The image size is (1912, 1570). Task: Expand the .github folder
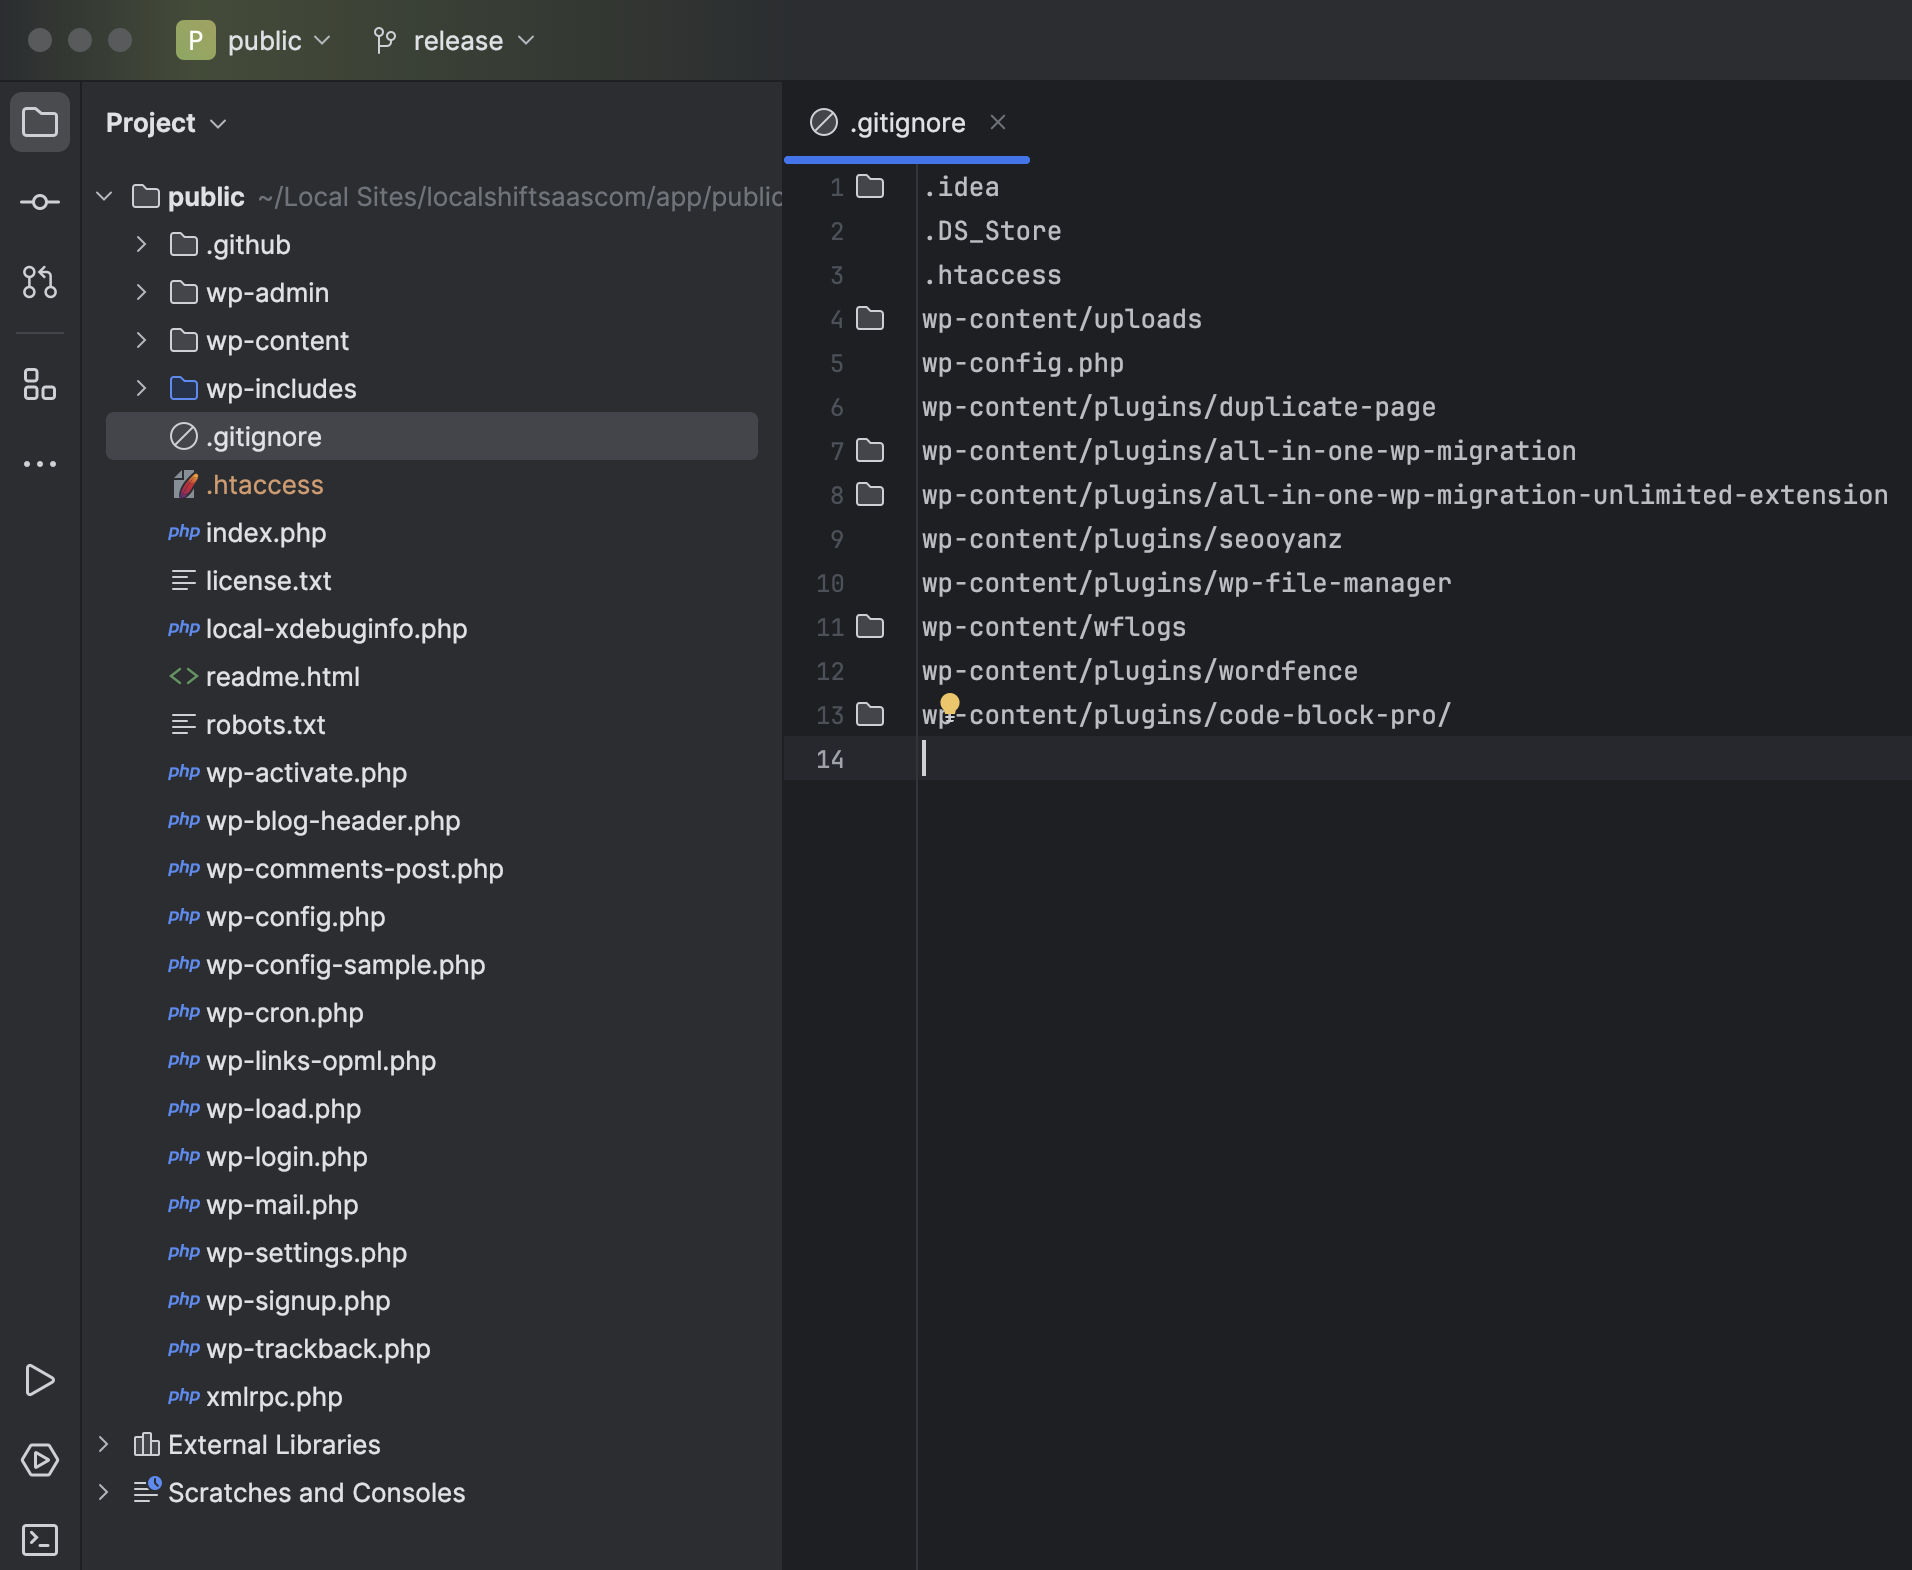[141, 244]
